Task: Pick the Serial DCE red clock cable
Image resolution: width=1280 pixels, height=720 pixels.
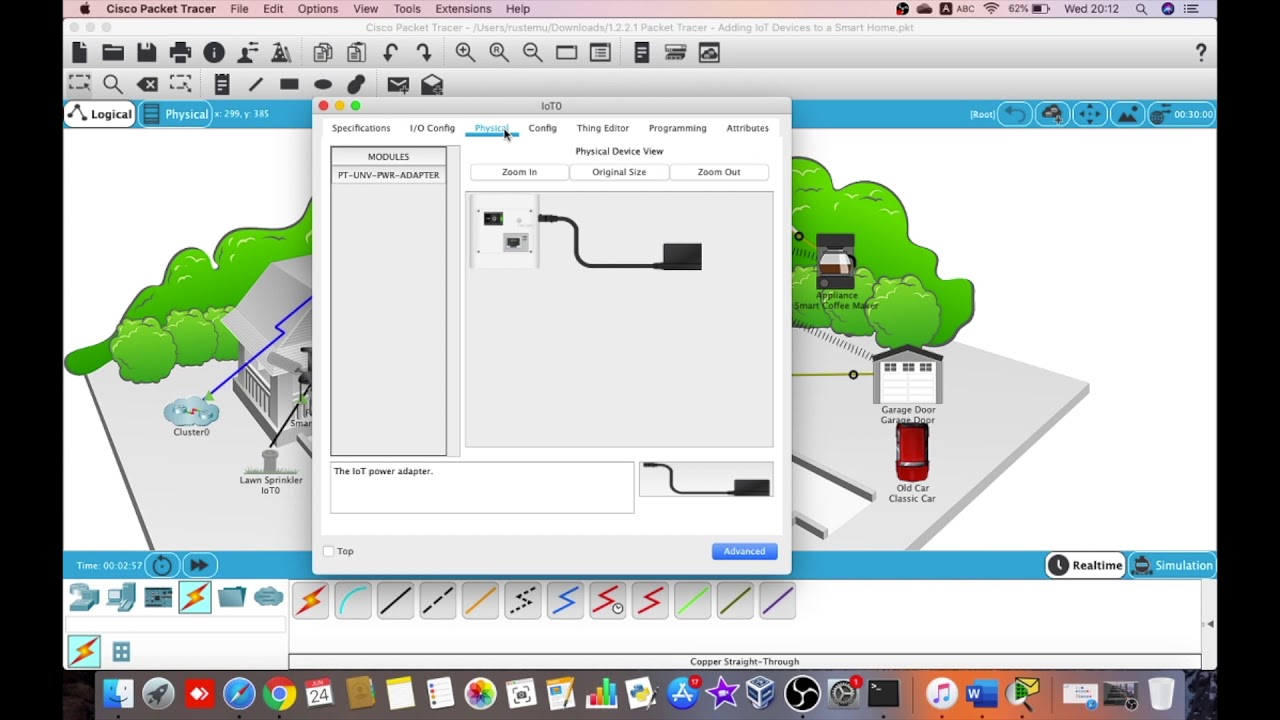Action: click(x=607, y=601)
